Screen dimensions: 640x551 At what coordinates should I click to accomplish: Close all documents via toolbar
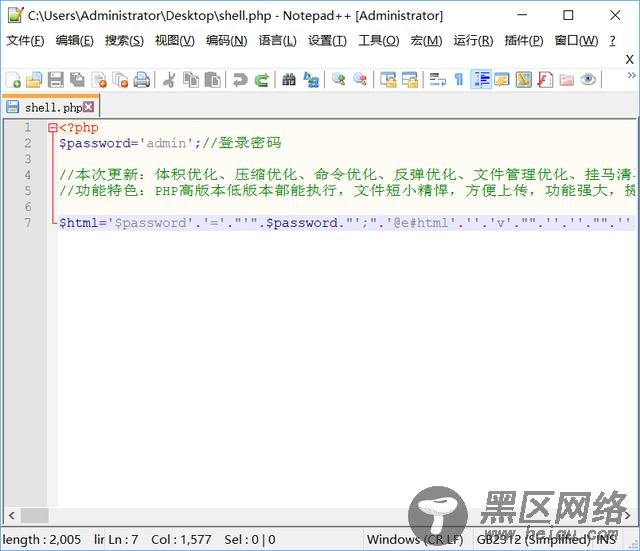pos(120,80)
